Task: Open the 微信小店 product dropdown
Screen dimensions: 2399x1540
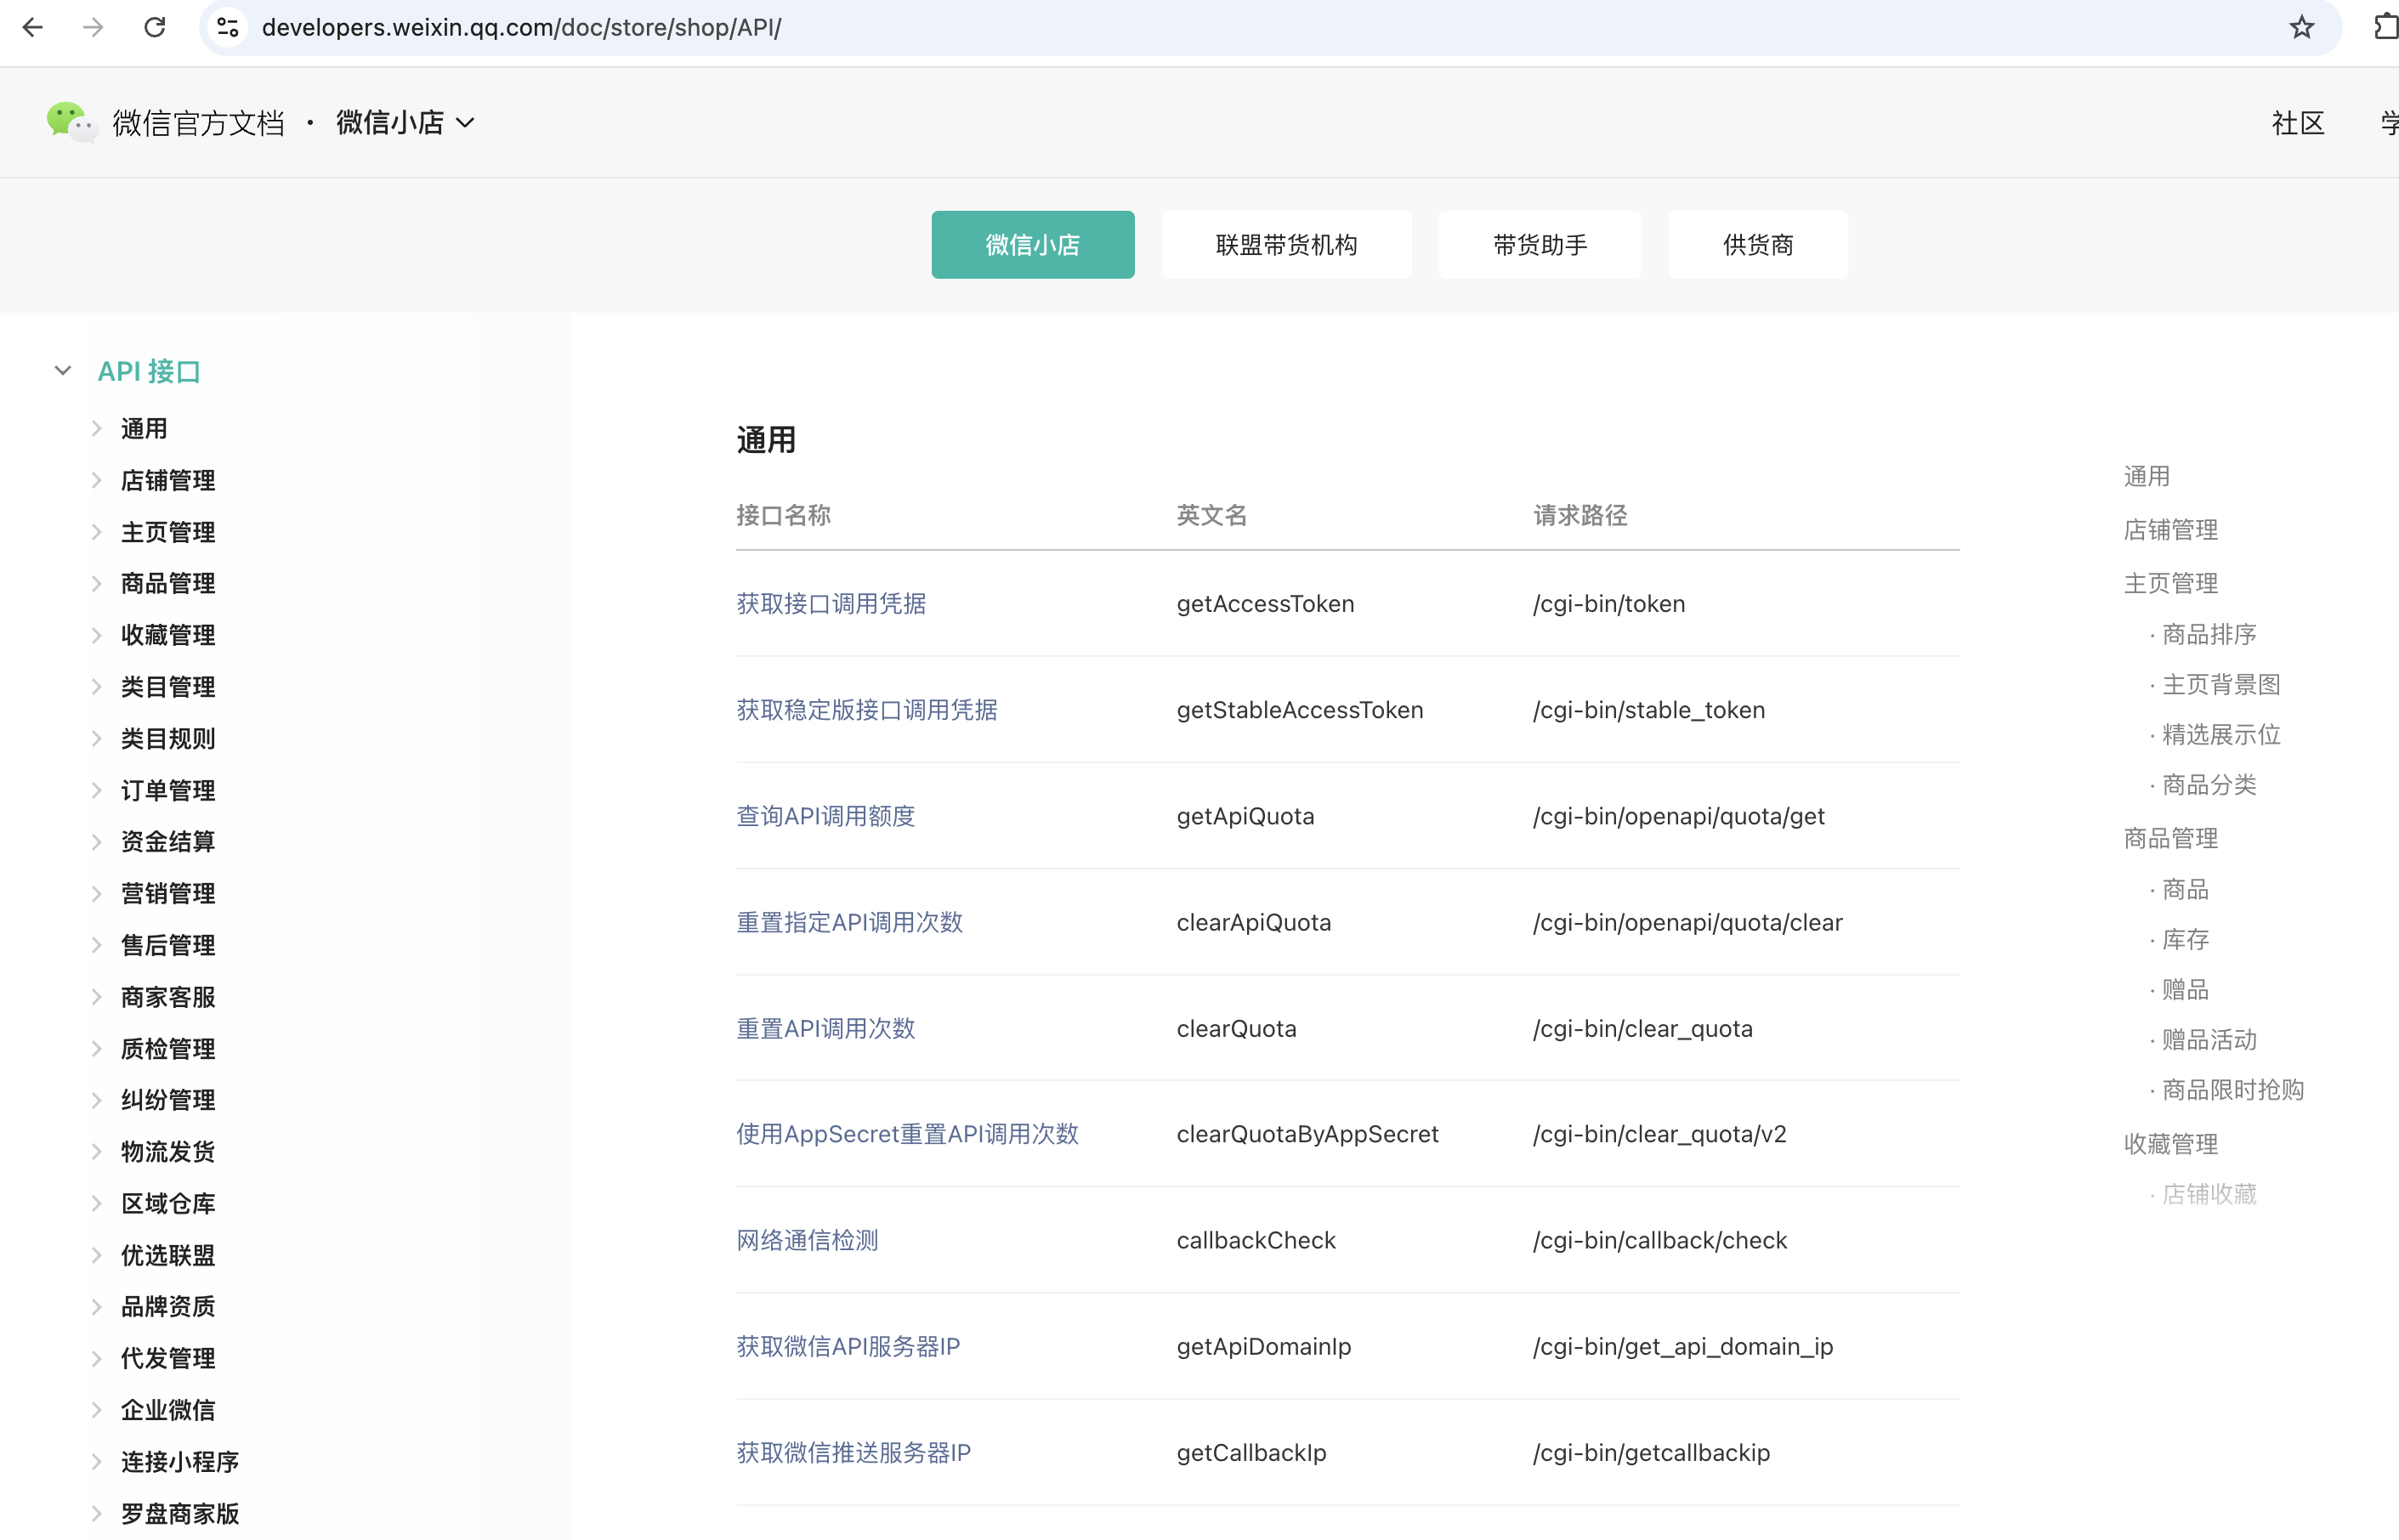Action: 405,122
